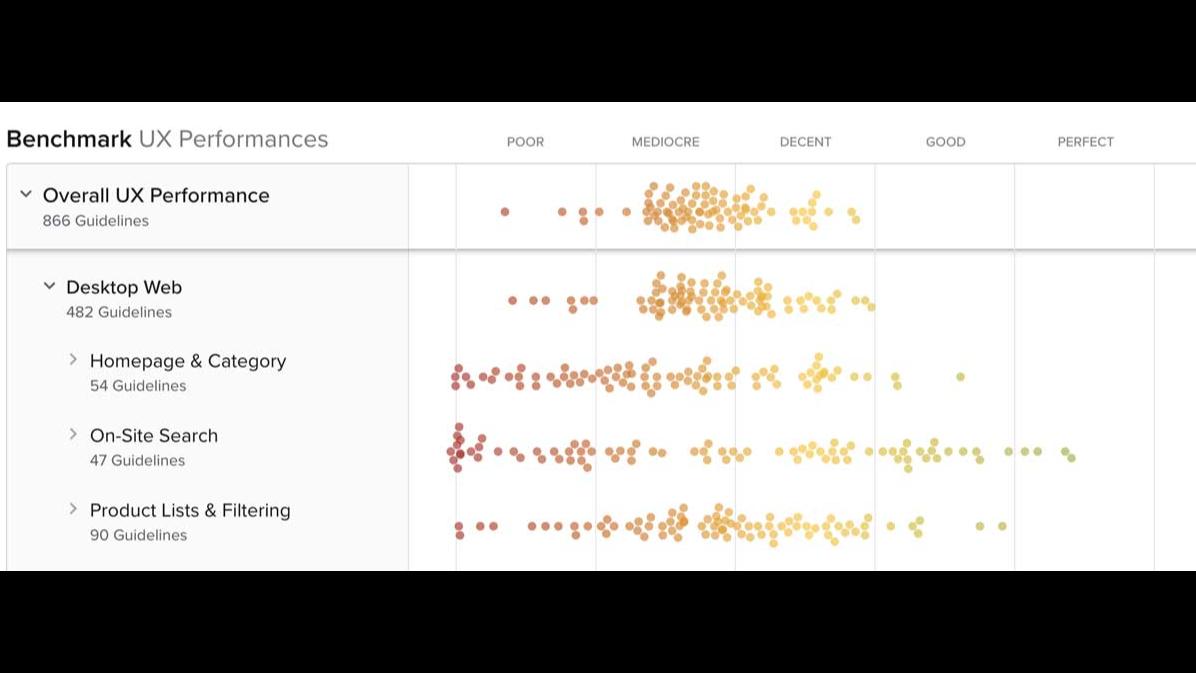Click rightmost dot in Product Lists & Filtering row

coord(1002,526)
